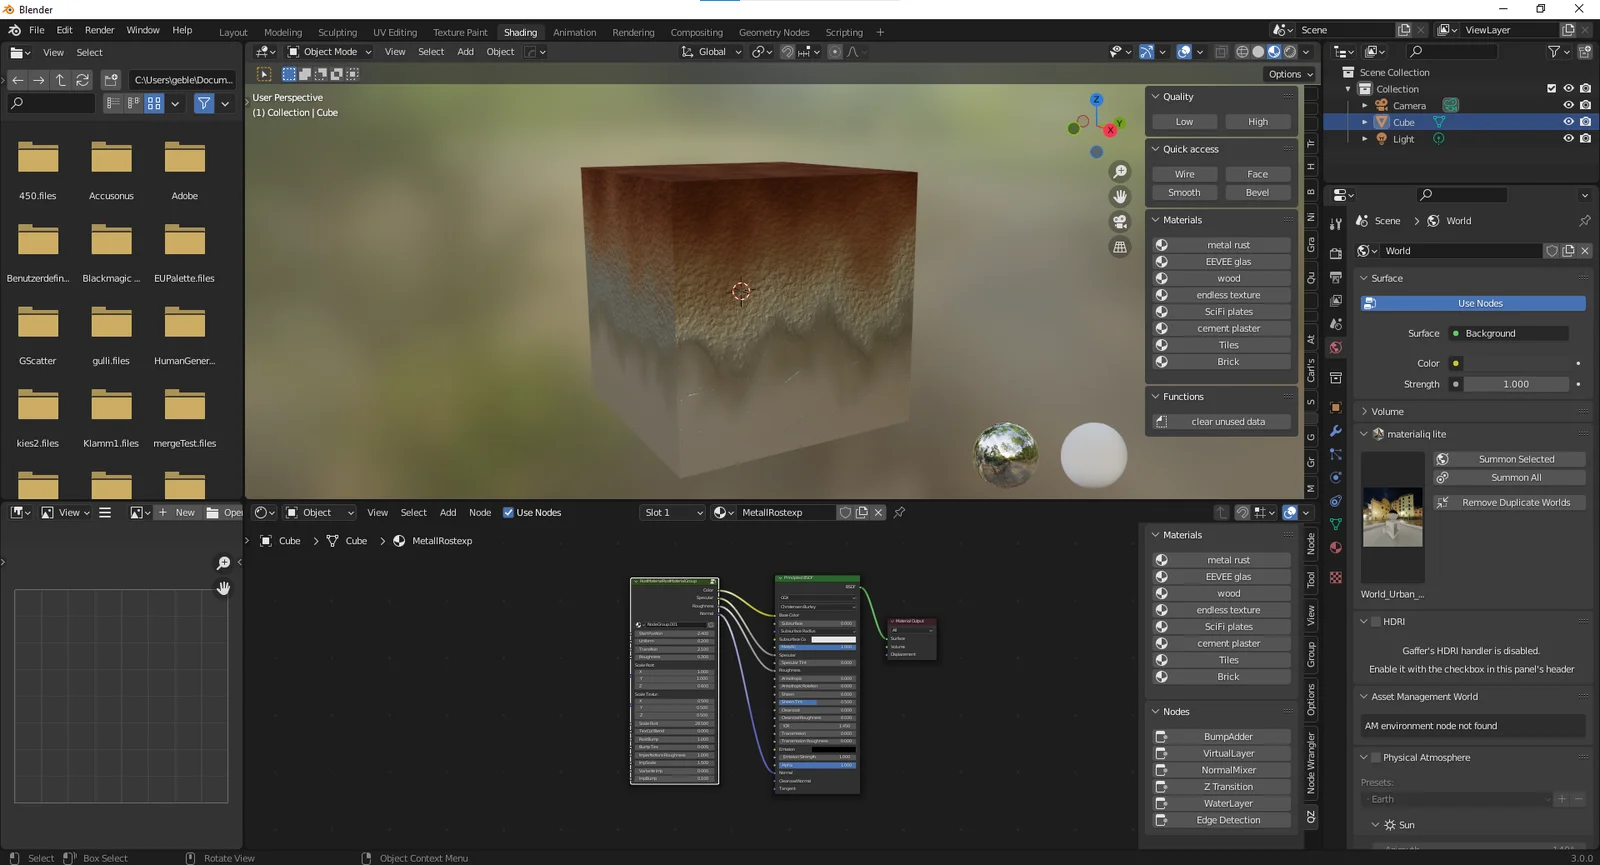Open the Window menu
Viewport: 1600px width, 865px height.
pyautogui.click(x=143, y=30)
